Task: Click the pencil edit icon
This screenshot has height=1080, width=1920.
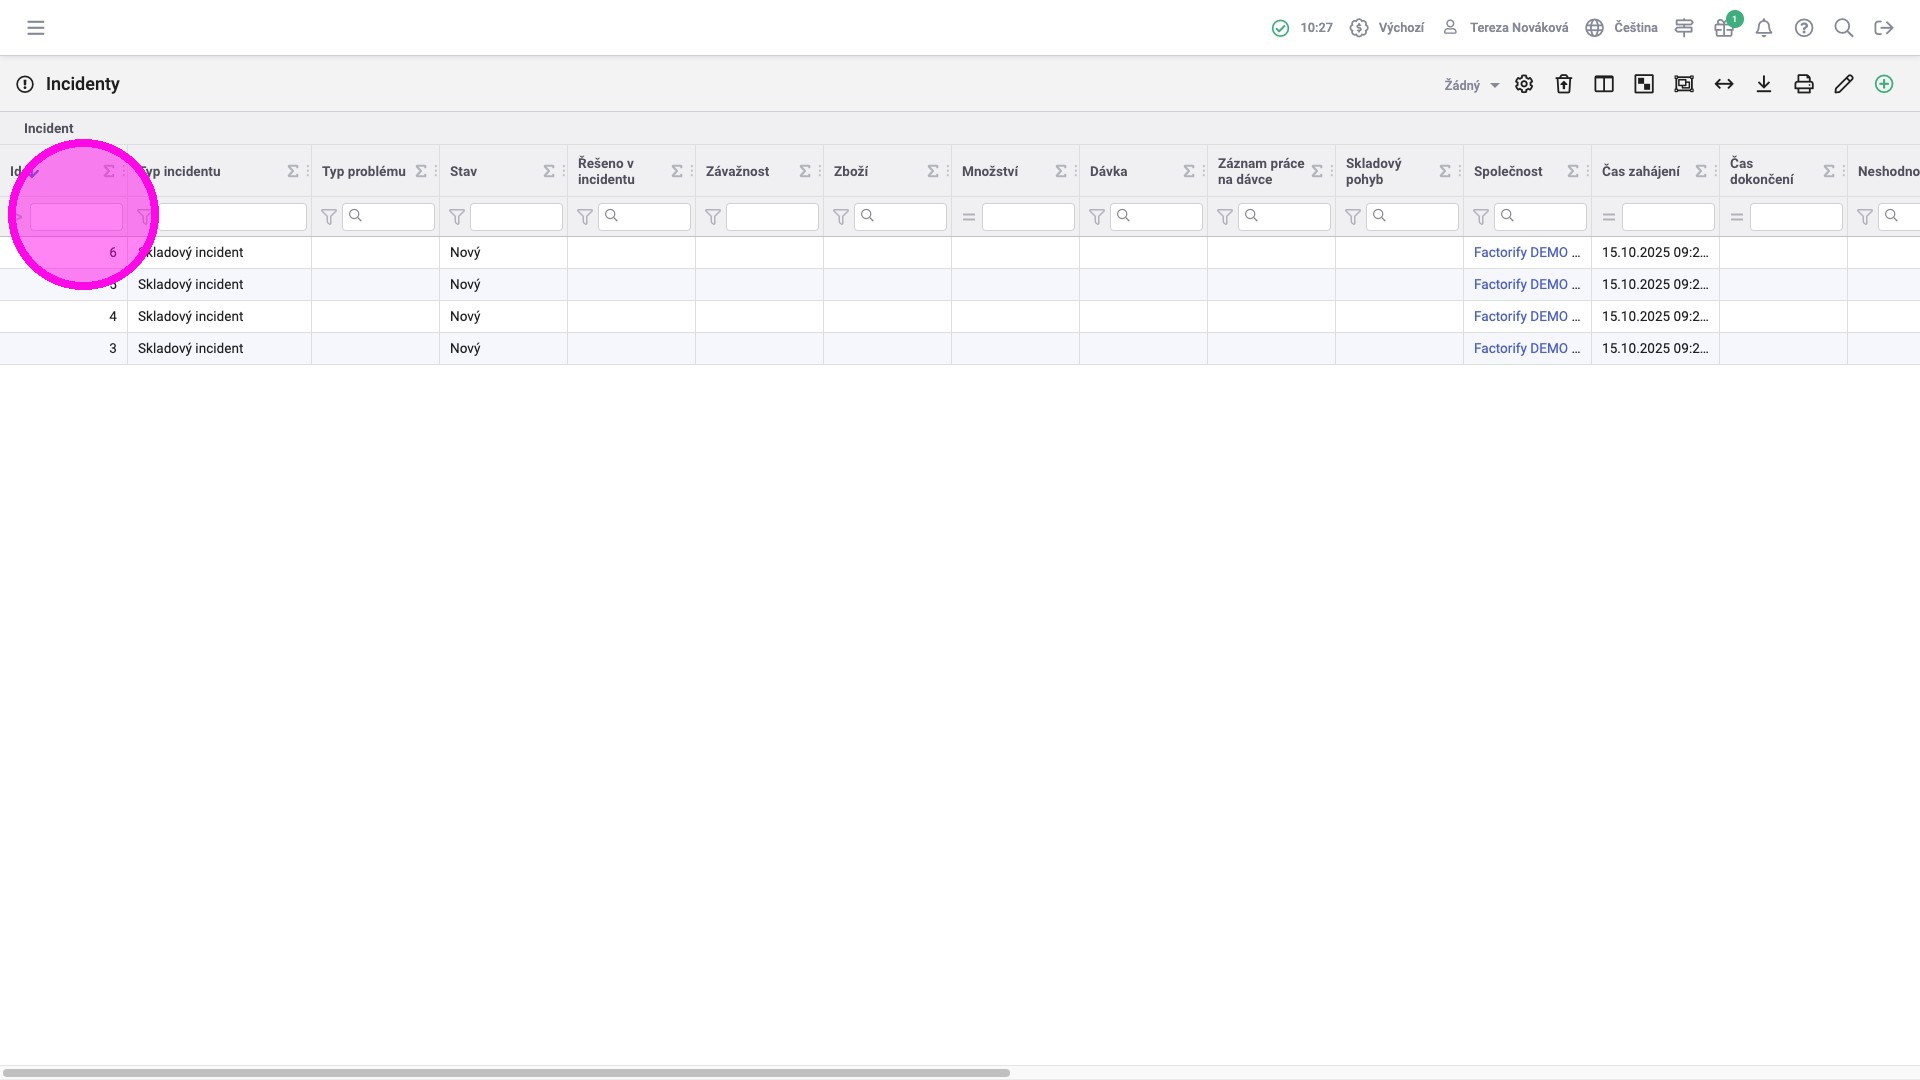Action: 1844,84
